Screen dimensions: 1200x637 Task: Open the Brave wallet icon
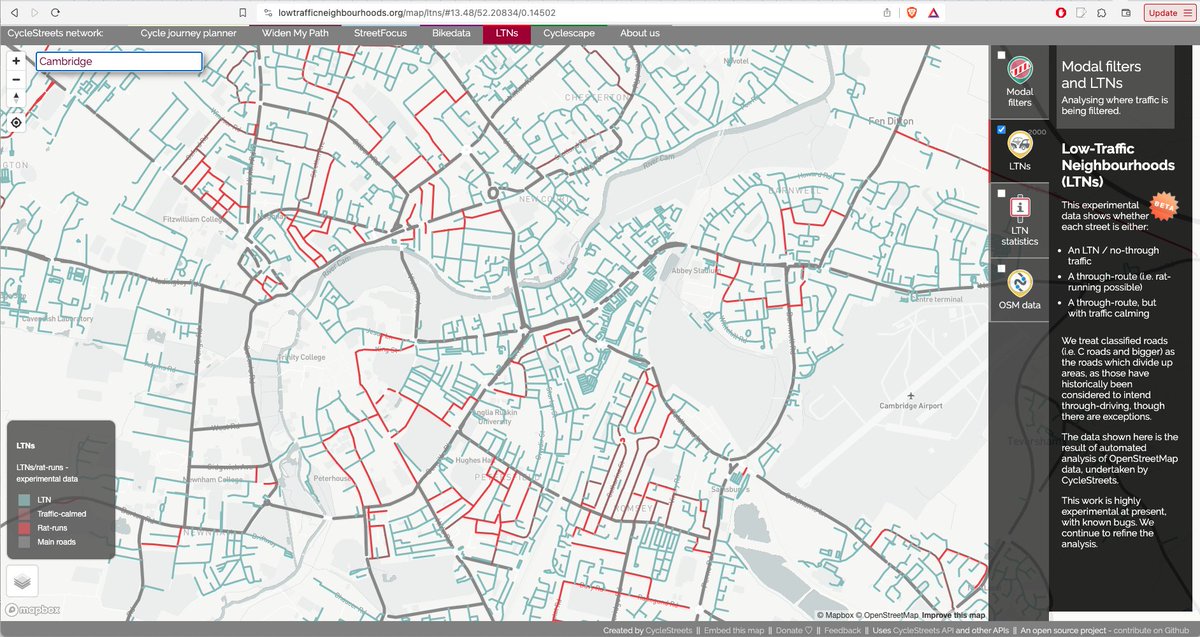click(1125, 13)
